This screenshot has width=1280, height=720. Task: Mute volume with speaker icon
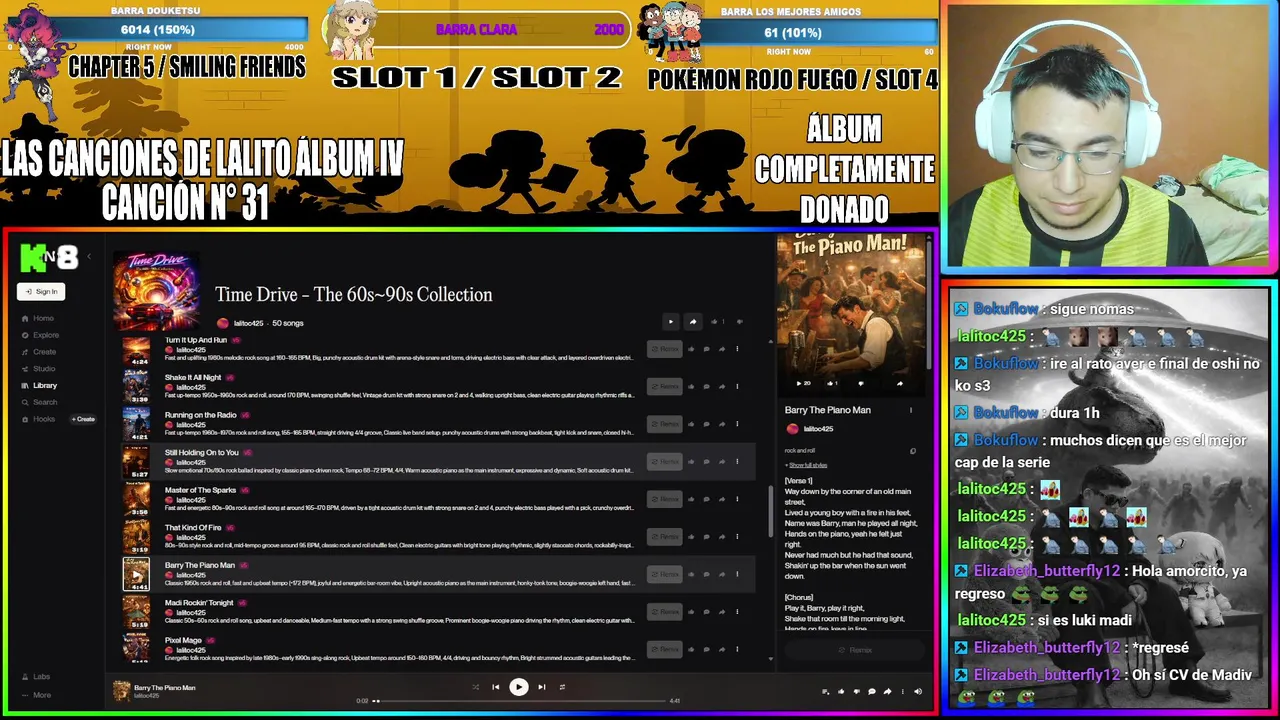point(918,691)
